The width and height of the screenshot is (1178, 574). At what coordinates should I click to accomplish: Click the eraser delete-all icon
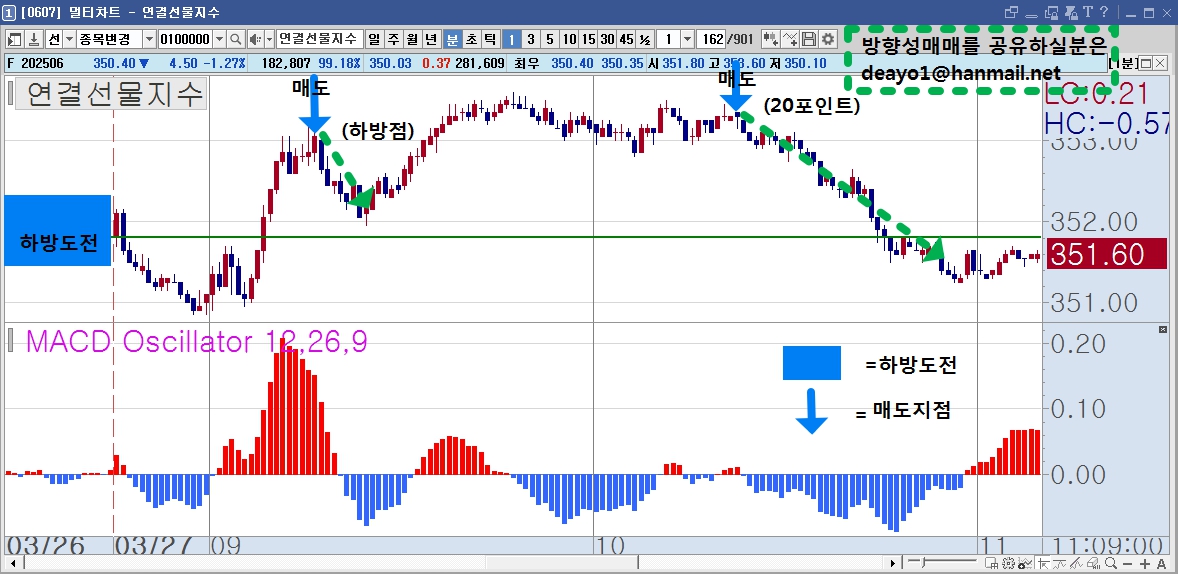(x=1094, y=563)
